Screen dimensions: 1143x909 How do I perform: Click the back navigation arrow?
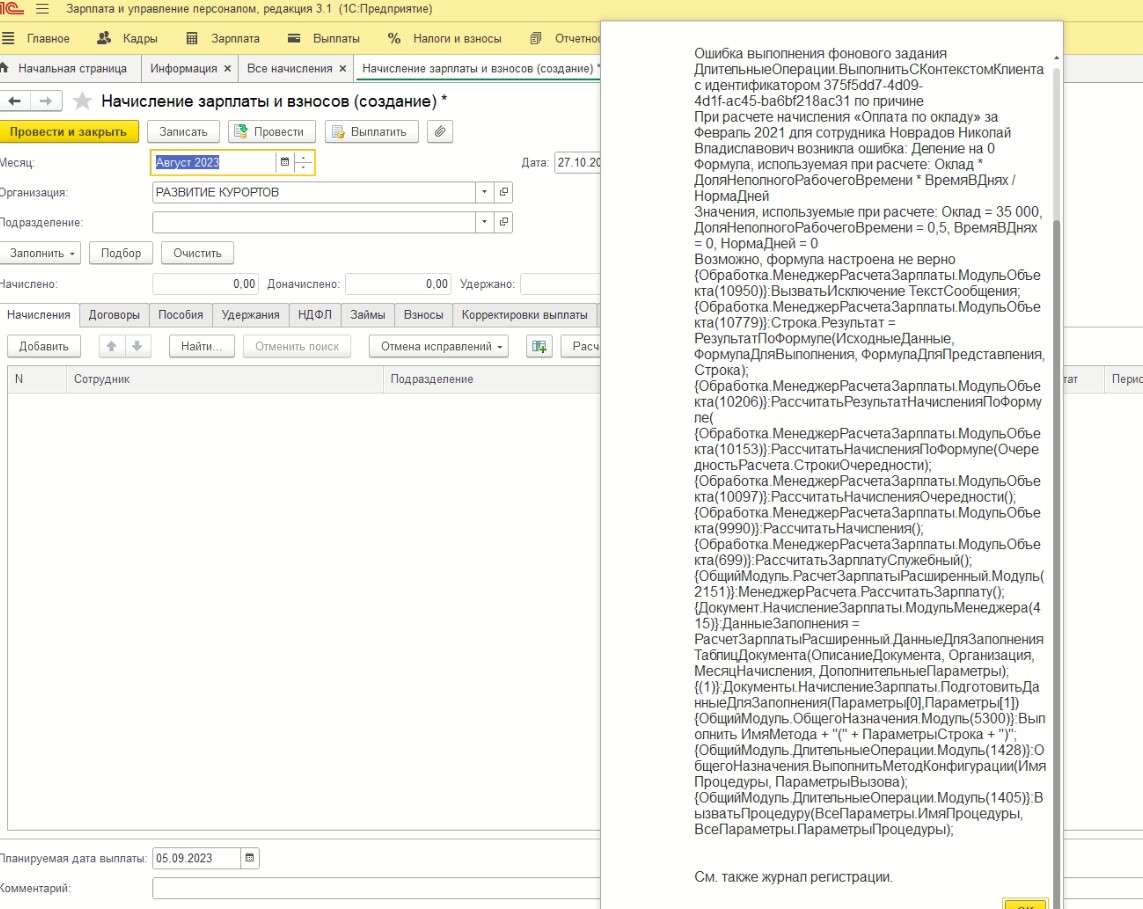[x=15, y=101]
